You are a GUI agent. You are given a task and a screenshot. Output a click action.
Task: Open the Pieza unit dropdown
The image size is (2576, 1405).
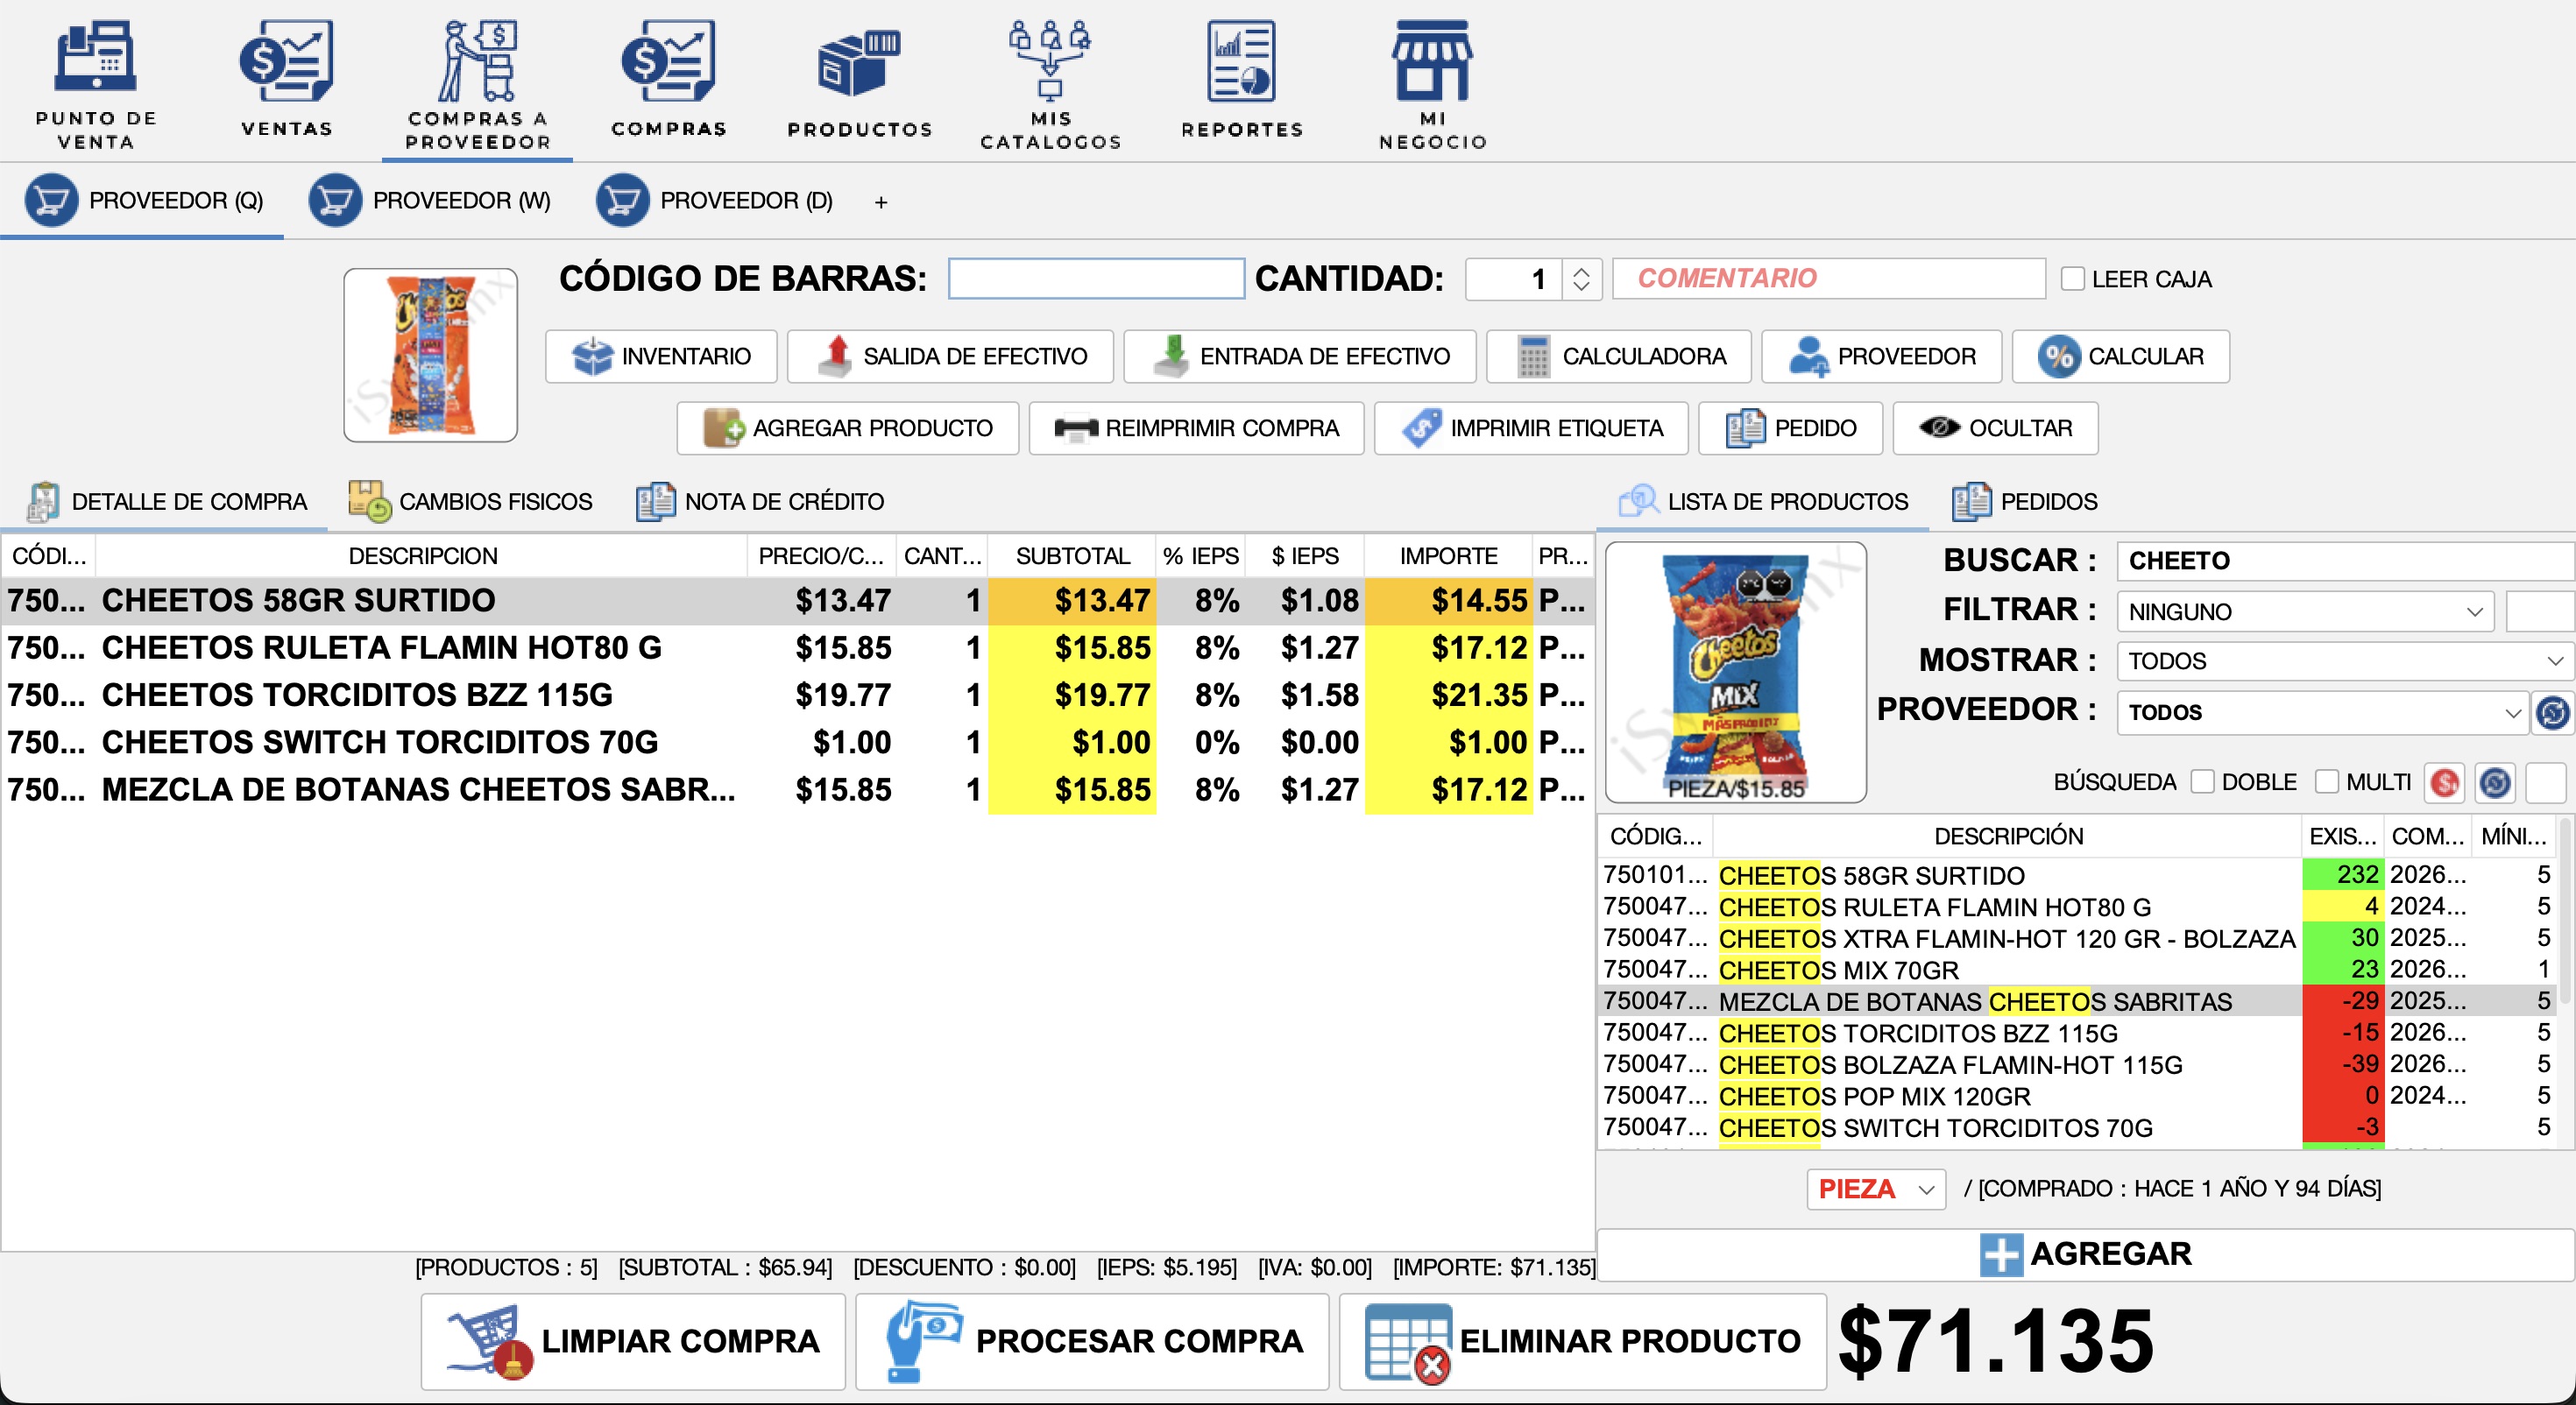click(x=1876, y=1189)
